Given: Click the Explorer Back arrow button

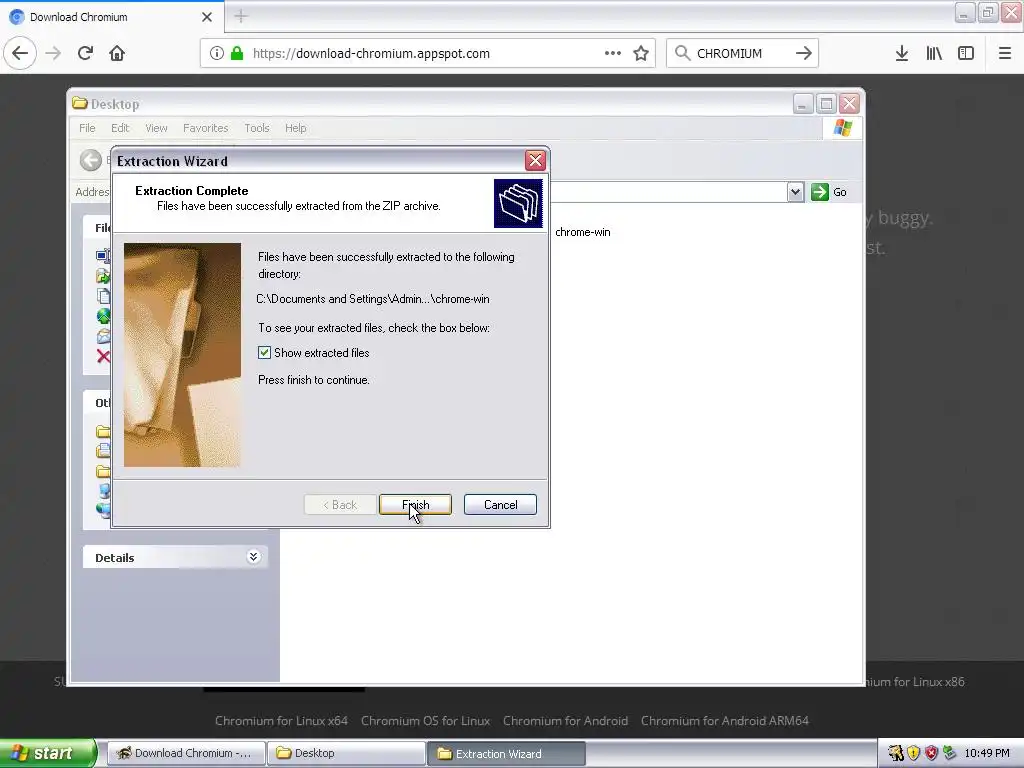Looking at the screenshot, I should (91, 160).
